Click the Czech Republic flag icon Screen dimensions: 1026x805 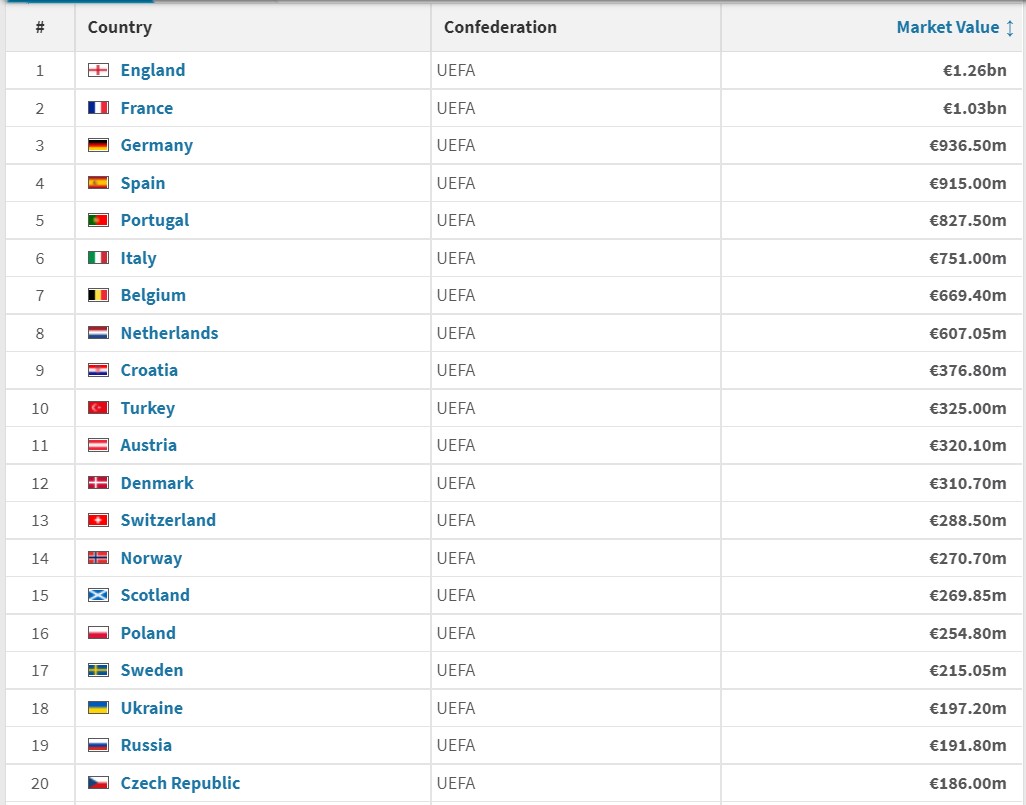pyautogui.click(x=98, y=783)
